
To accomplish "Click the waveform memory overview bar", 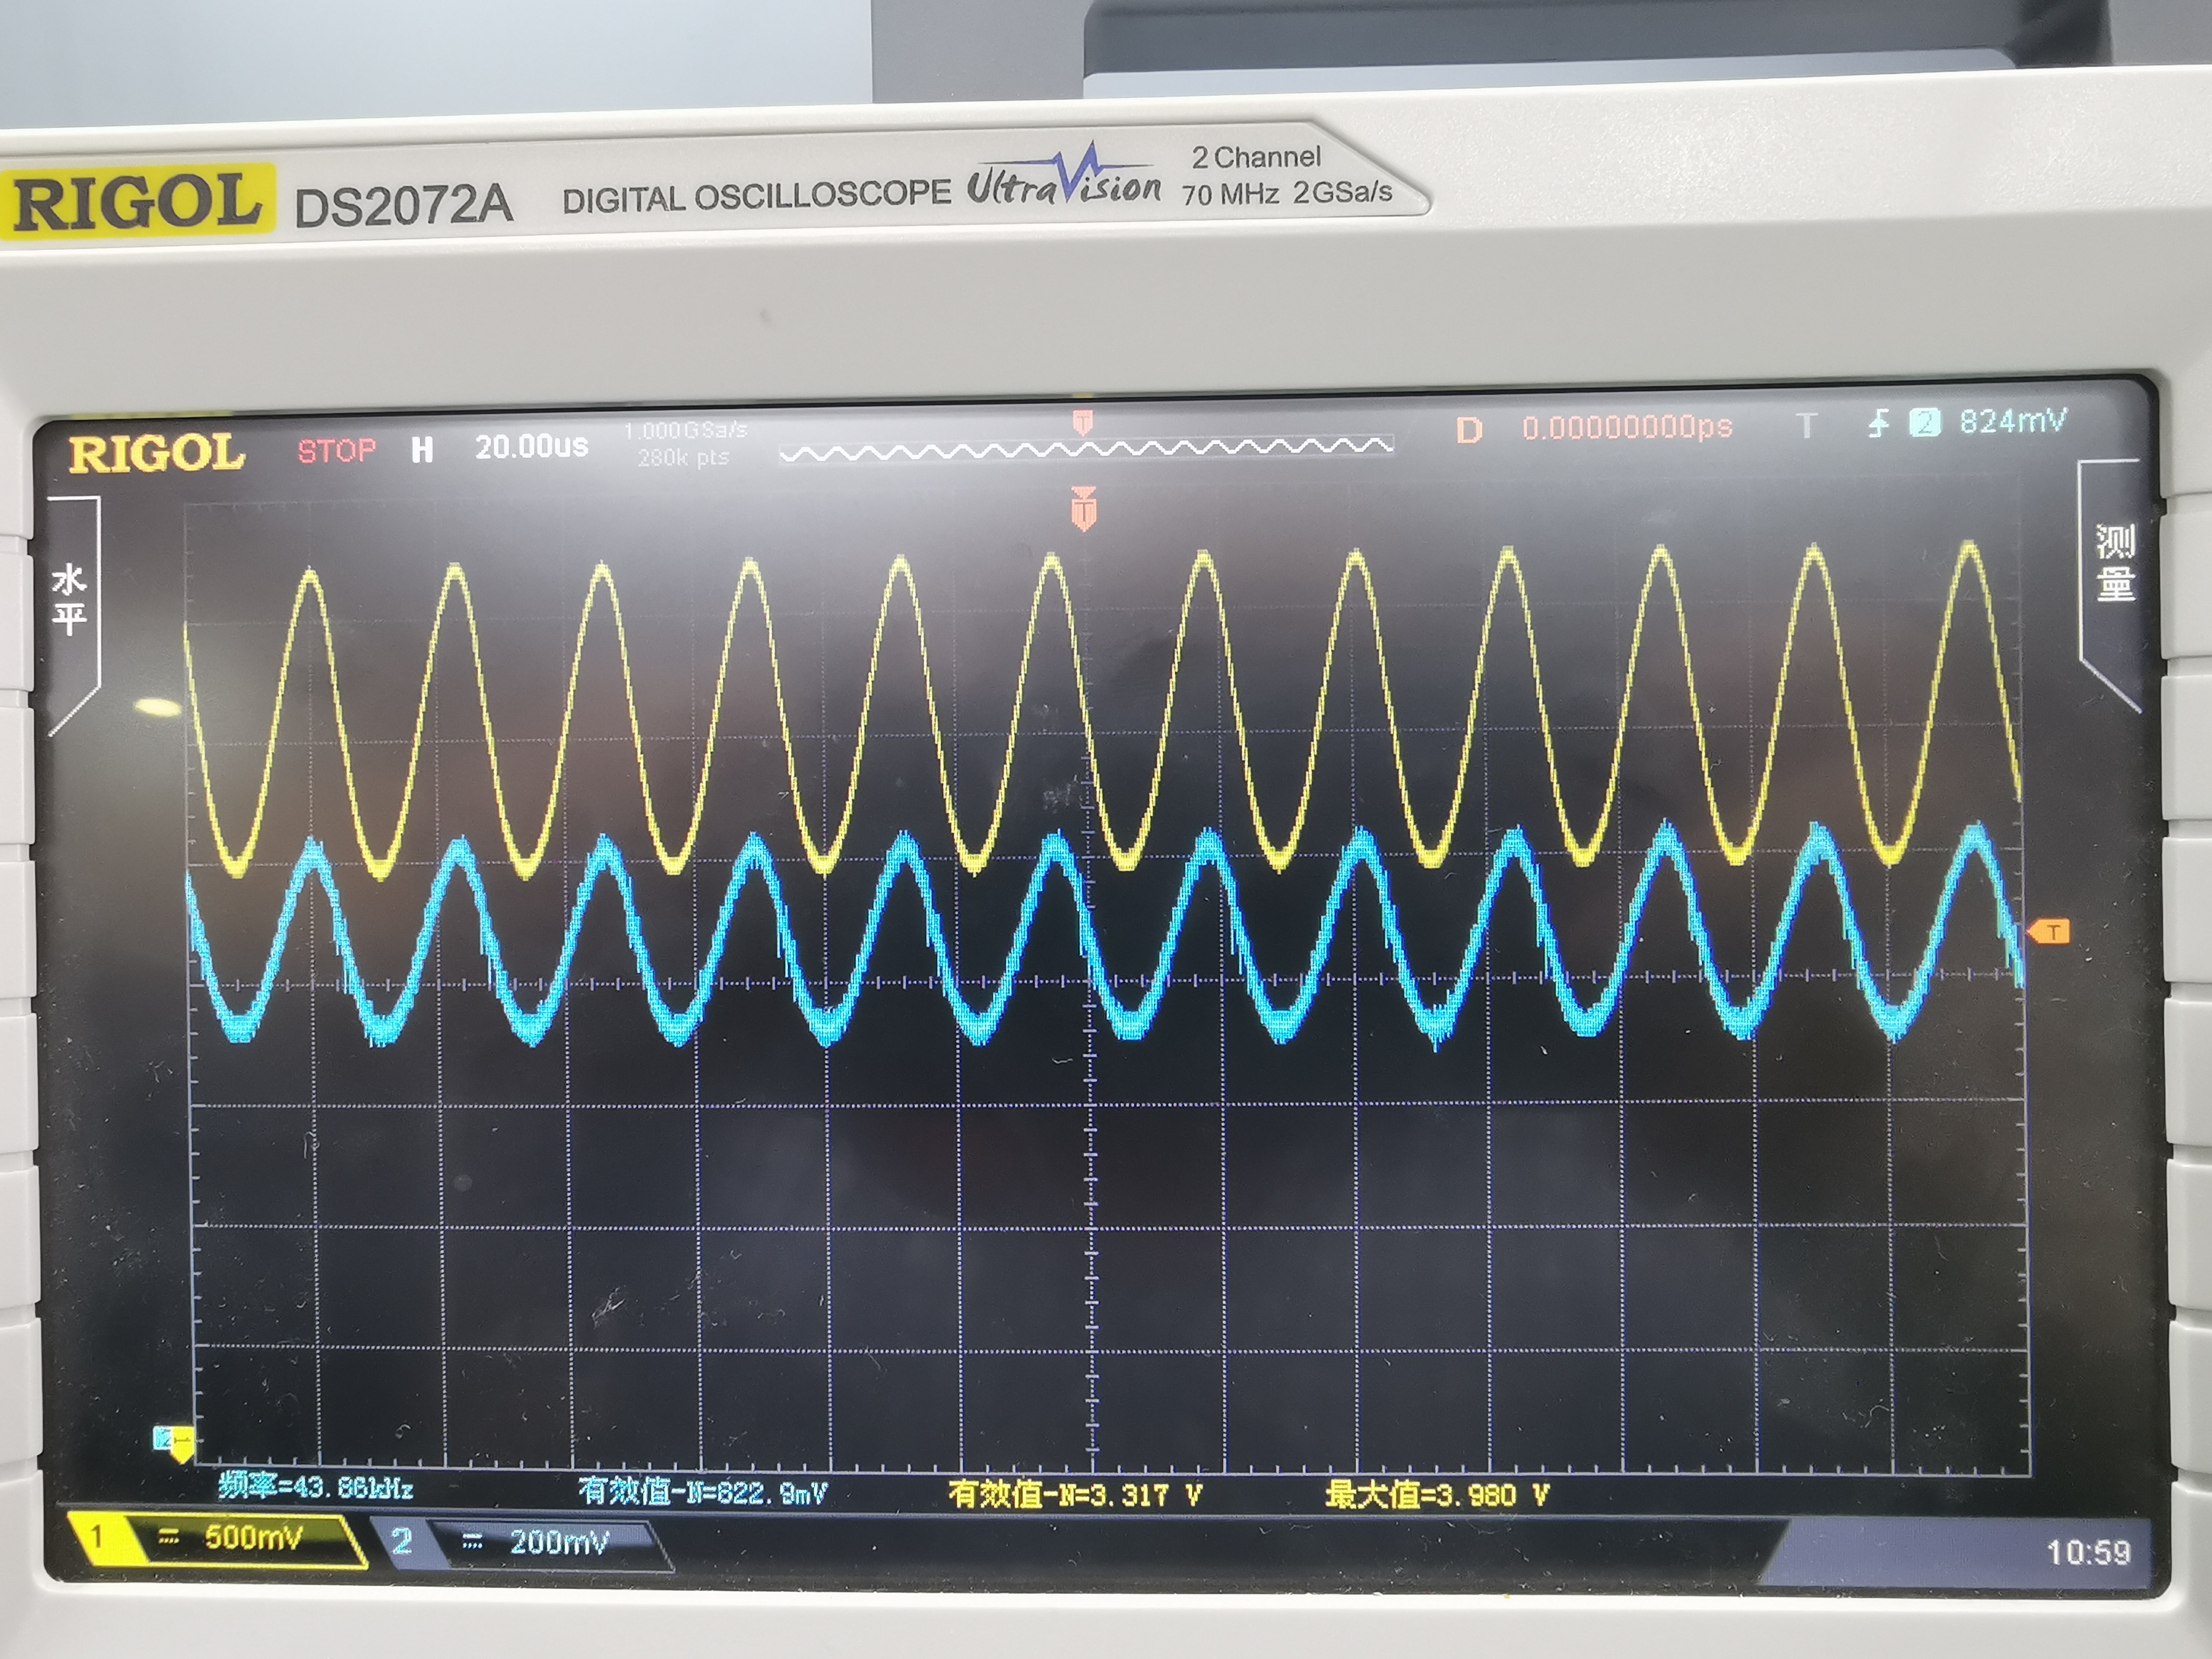I will click(1086, 449).
